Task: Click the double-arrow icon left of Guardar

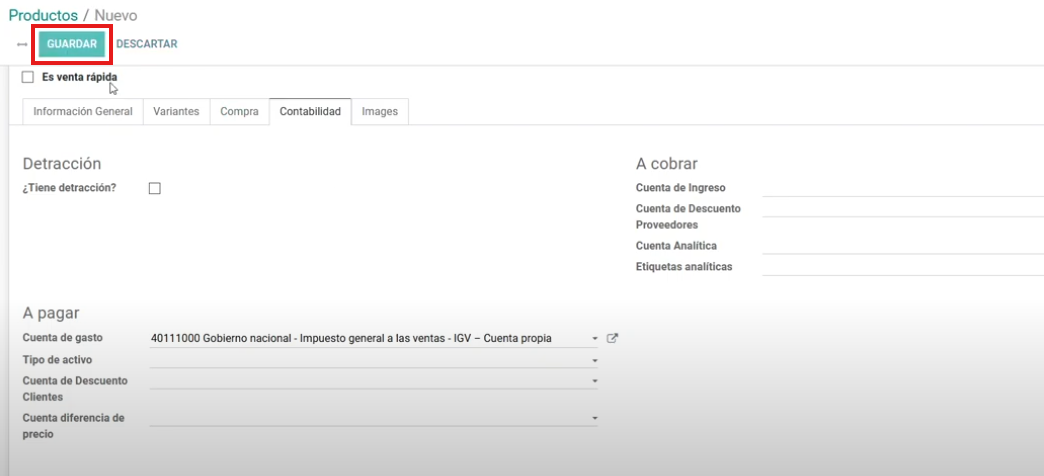Action: (22, 44)
